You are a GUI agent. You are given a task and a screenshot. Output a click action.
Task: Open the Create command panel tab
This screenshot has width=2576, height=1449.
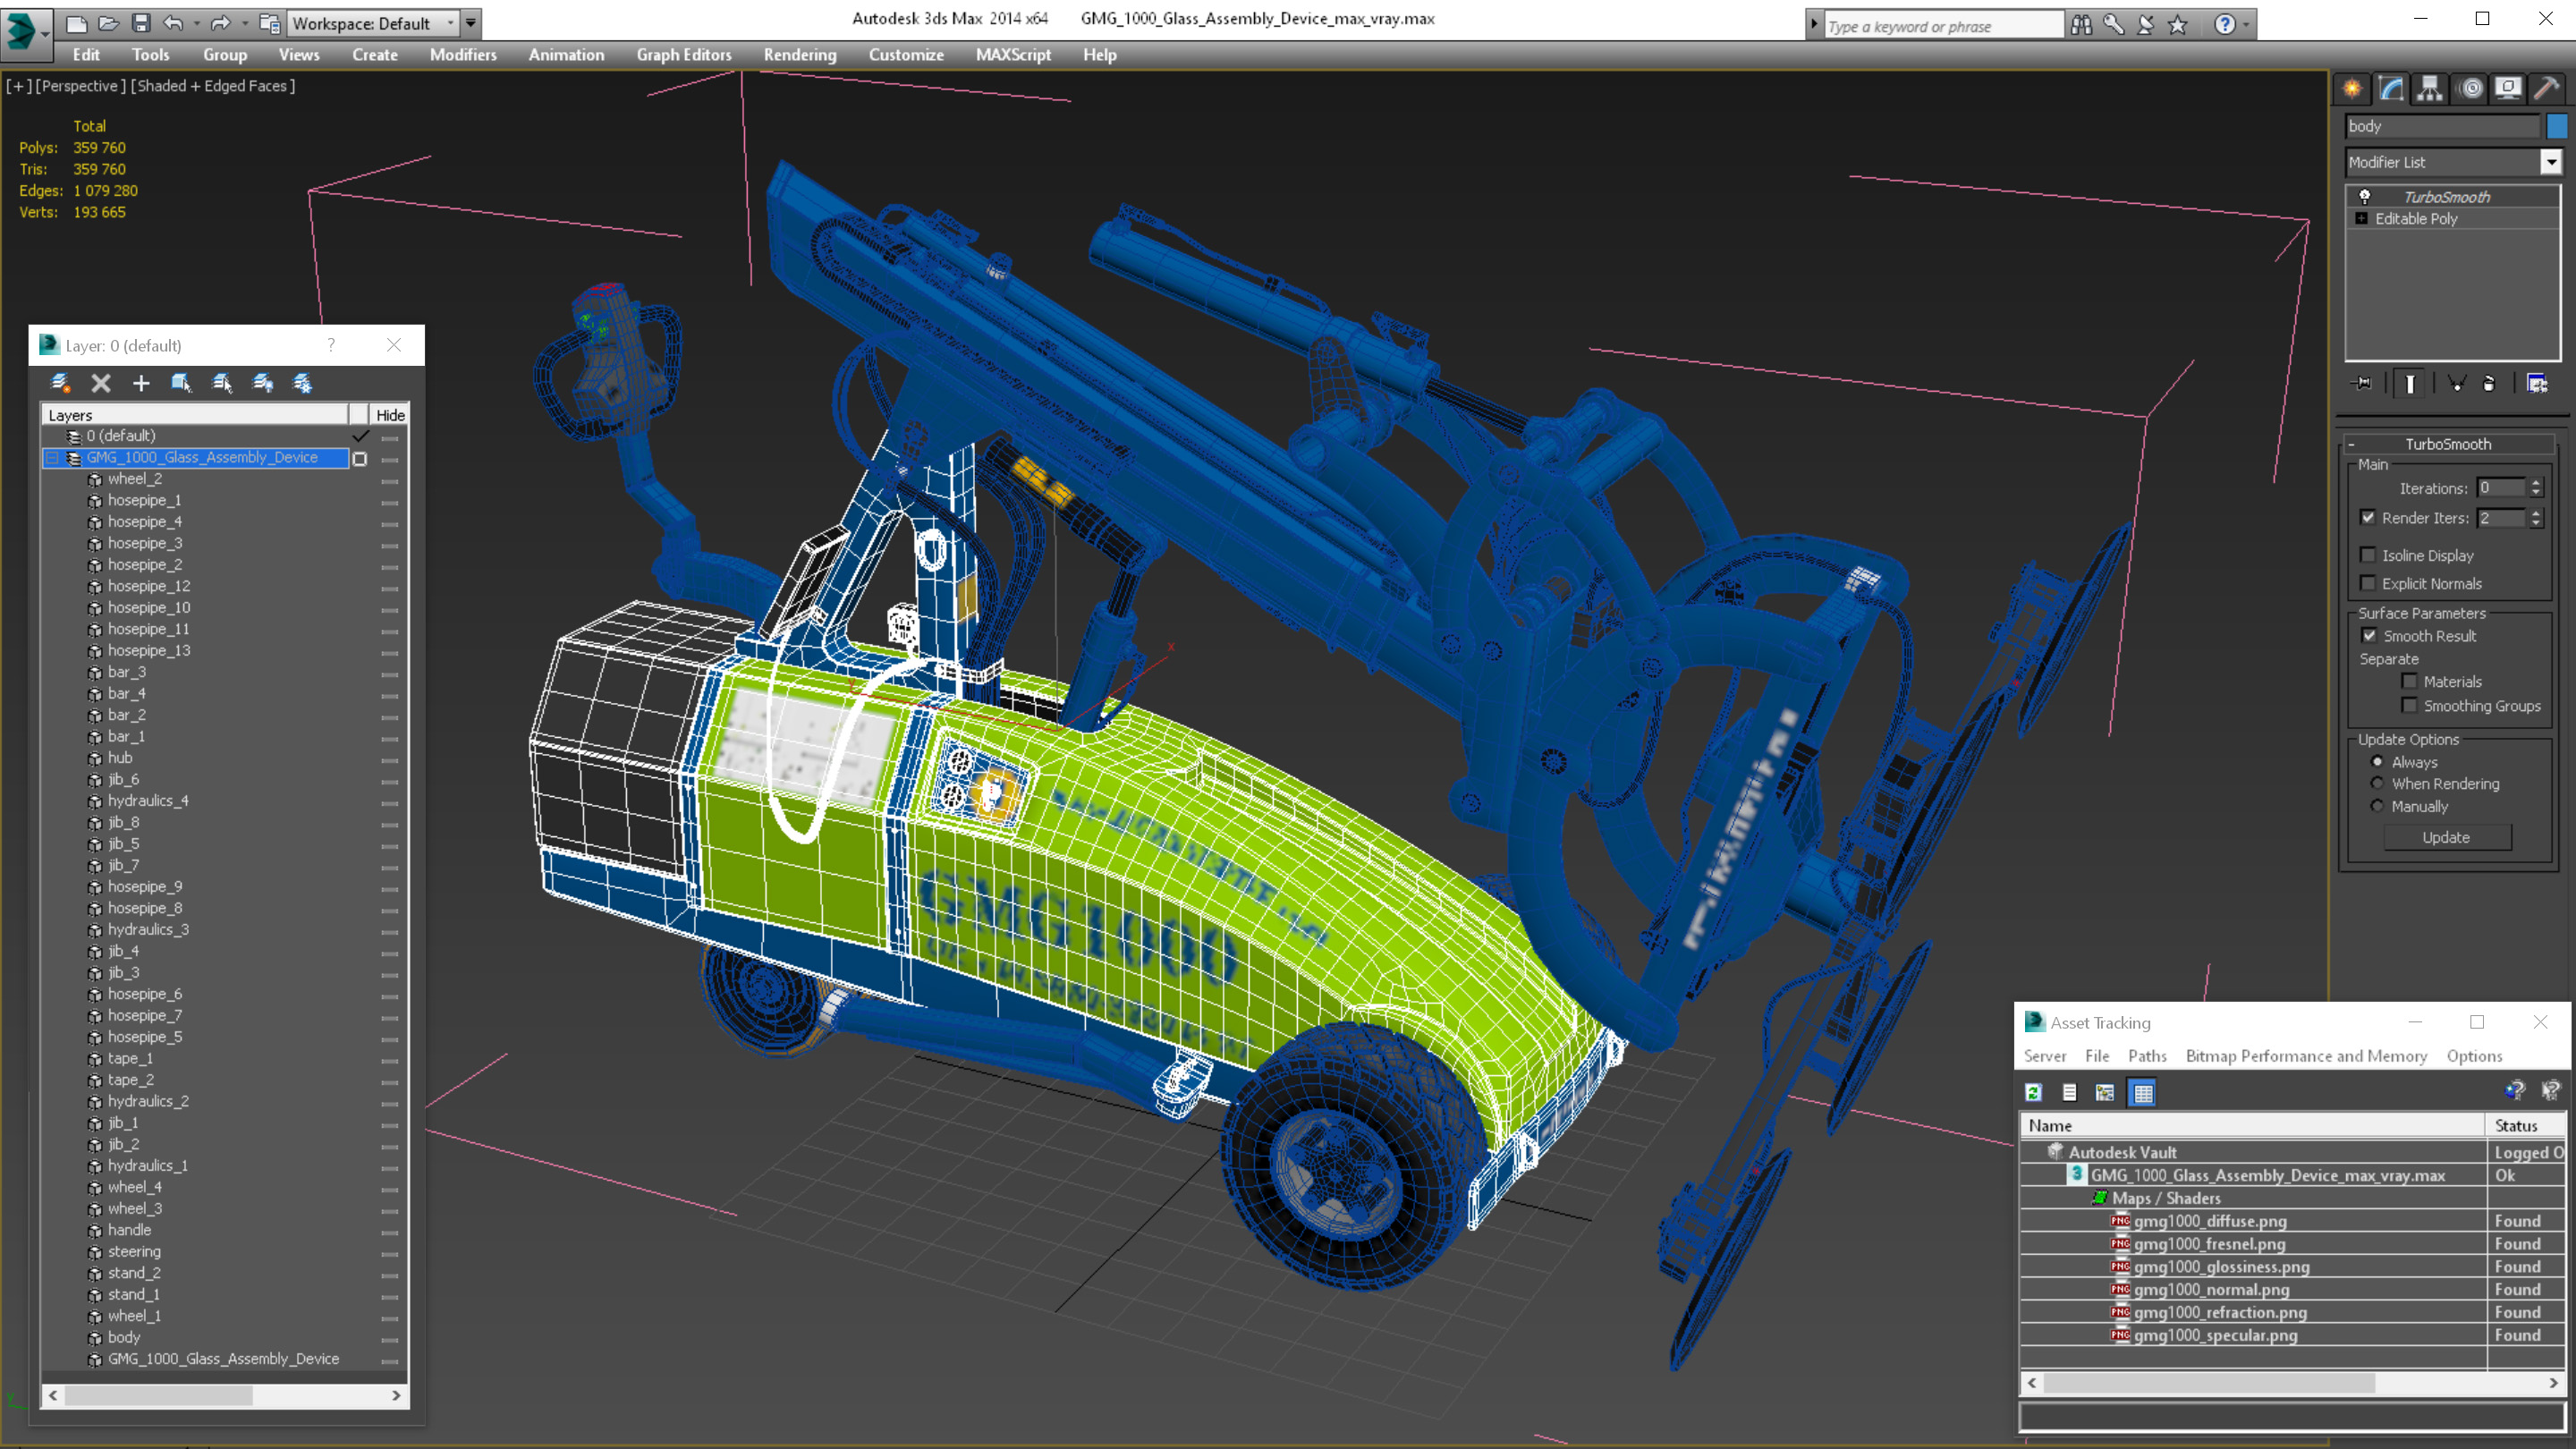tap(2352, 88)
